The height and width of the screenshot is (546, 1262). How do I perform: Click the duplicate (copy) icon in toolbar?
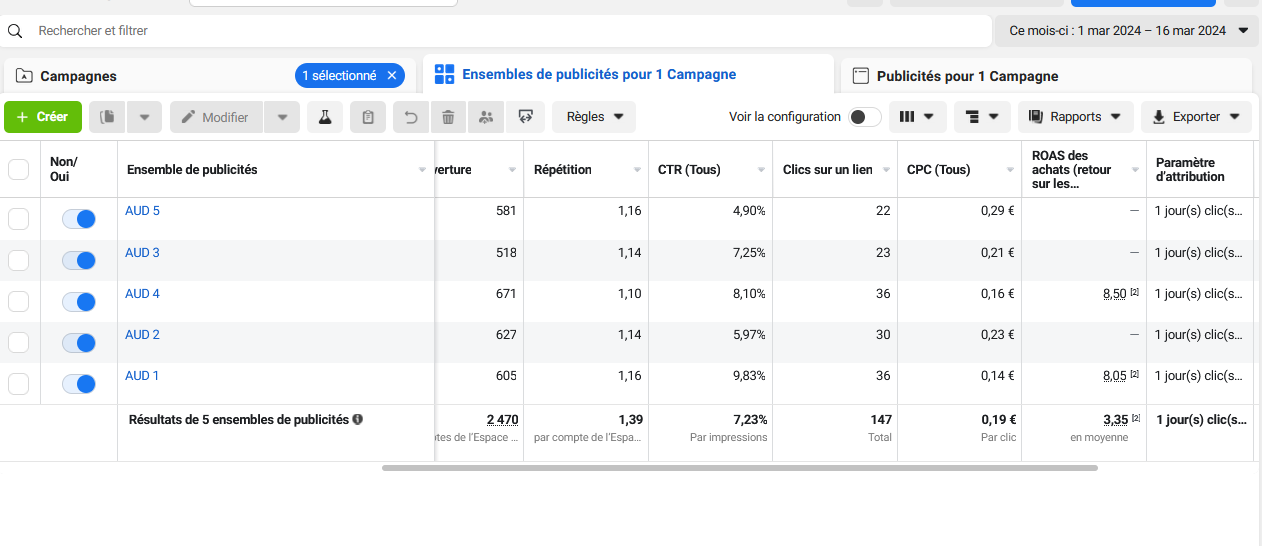[x=107, y=117]
